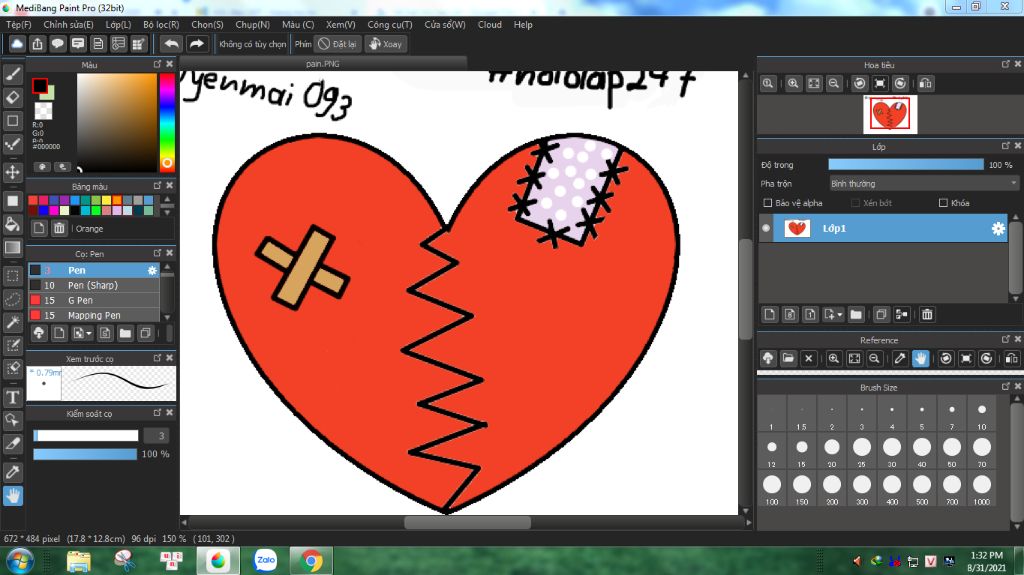
Task: Select the Magic Wand tool
Action: click(x=12, y=322)
